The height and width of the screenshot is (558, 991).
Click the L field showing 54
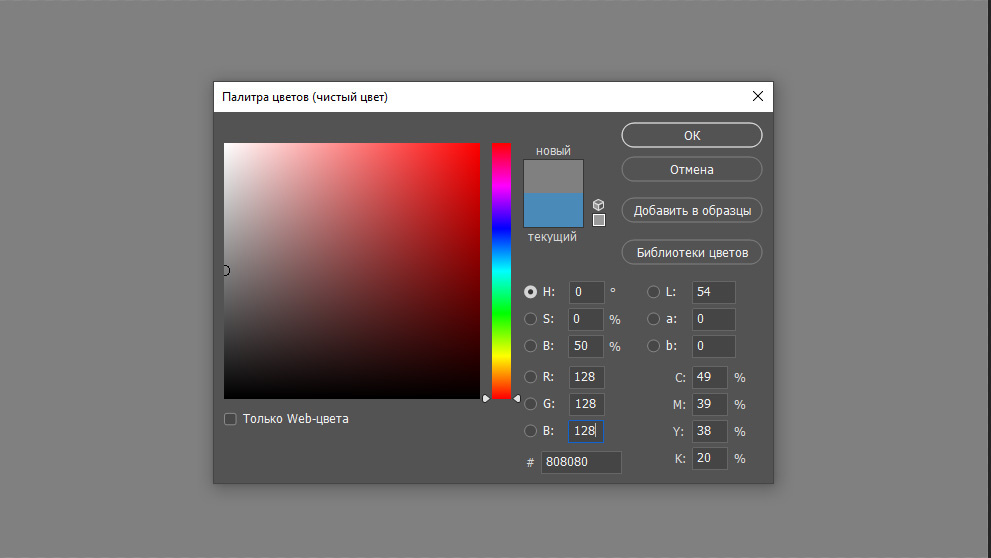pos(714,292)
